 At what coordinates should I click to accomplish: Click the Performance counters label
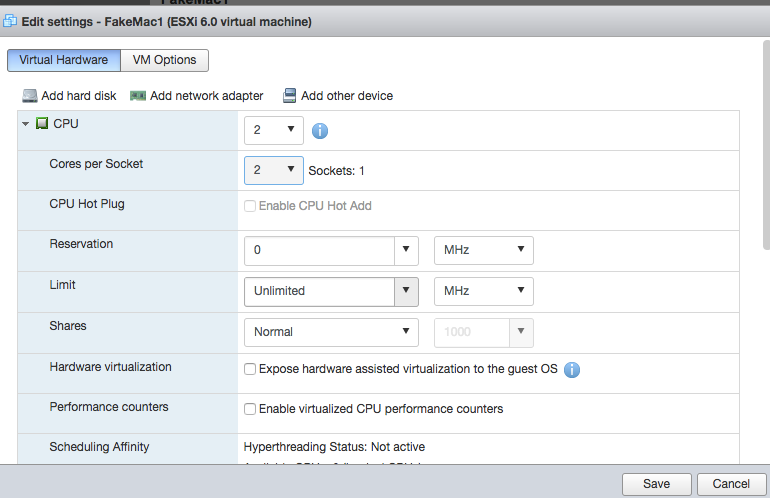coord(109,407)
